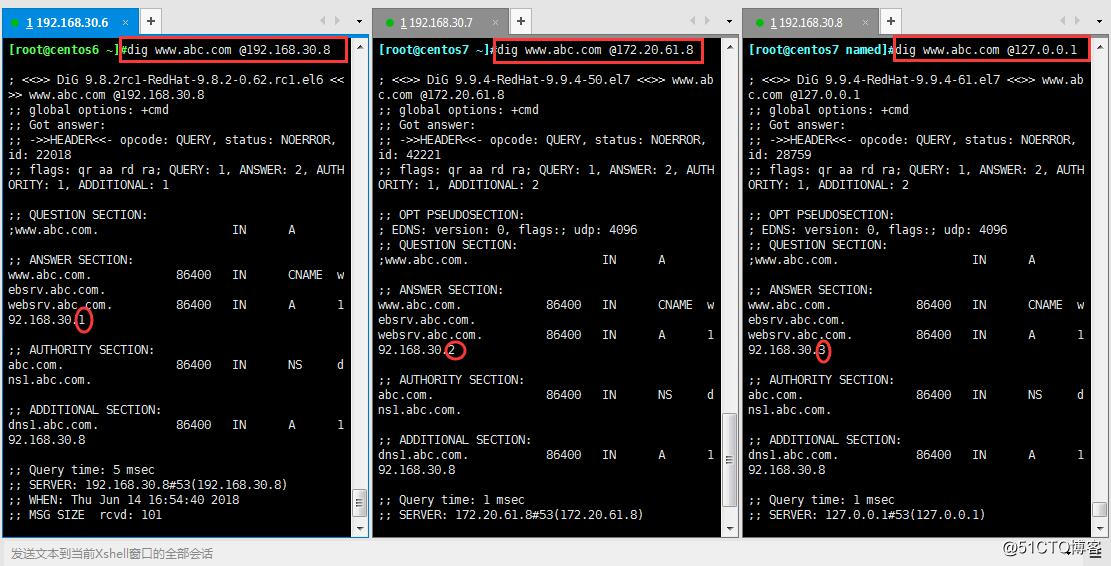Image resolution: width=1111 pixels, height=566 pixels.
Task: Click 'MSG SIZE rcvd: 101' line
Action: pyautogui.click(x=85, y=515)
